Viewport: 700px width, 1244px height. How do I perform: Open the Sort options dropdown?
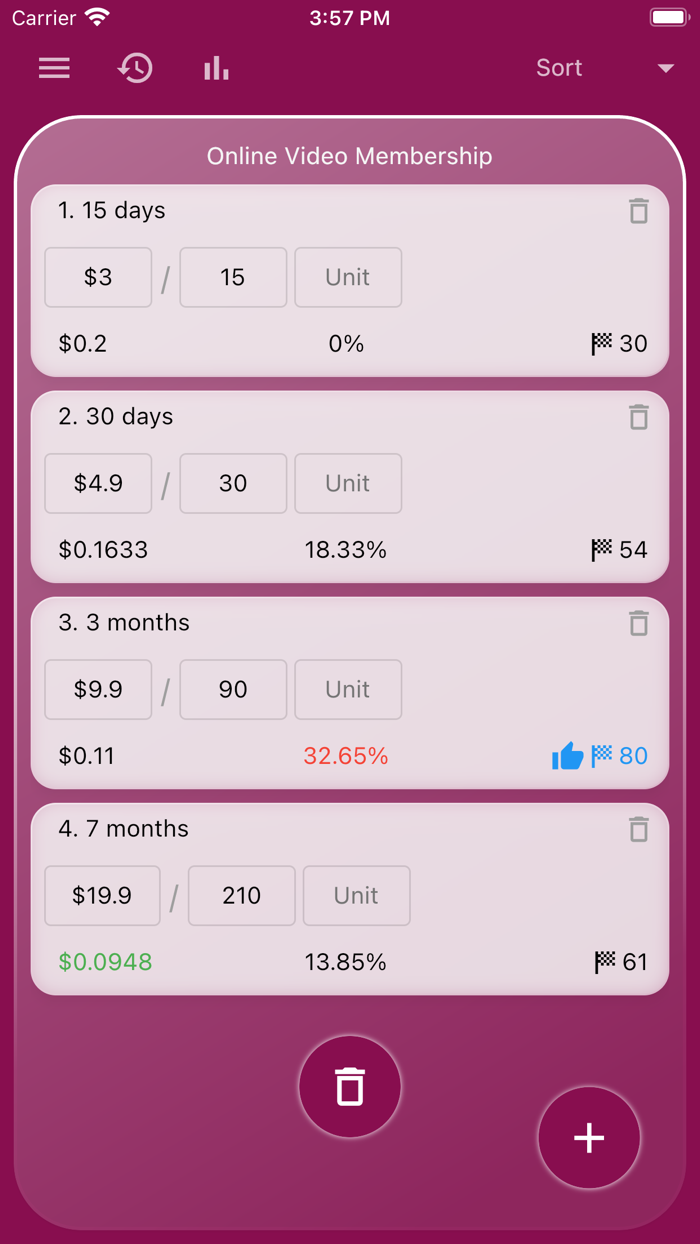click(559, 68)
